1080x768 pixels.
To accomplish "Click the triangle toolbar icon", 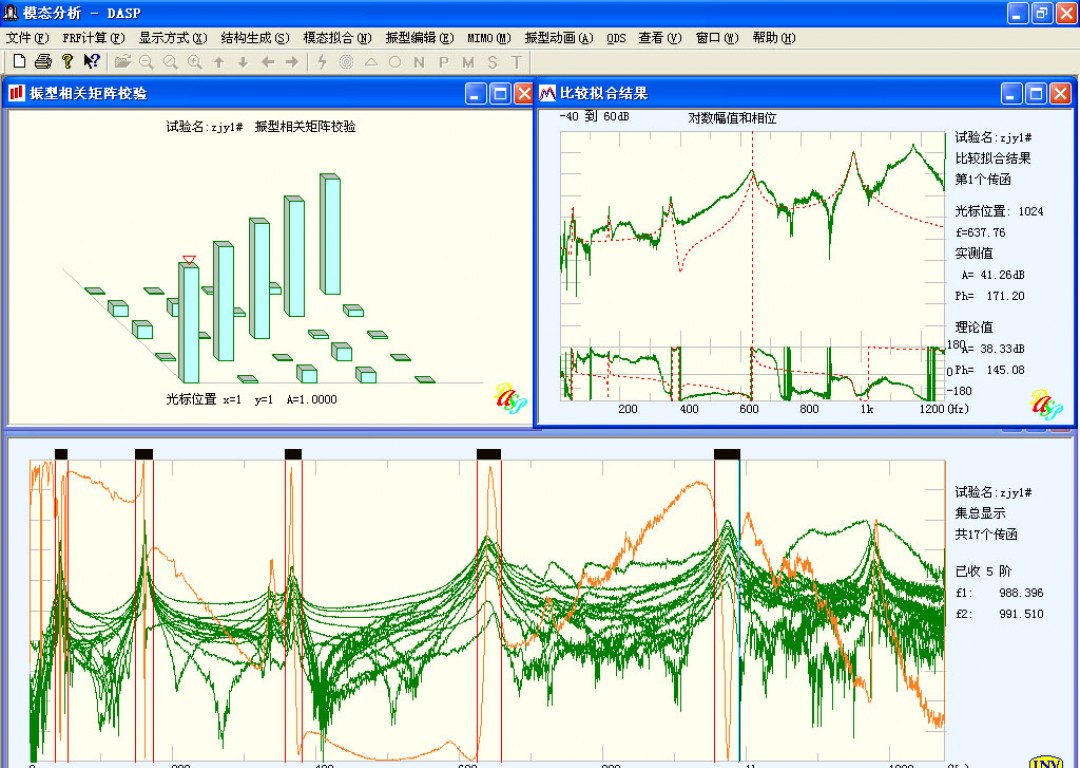I will 371,62.
